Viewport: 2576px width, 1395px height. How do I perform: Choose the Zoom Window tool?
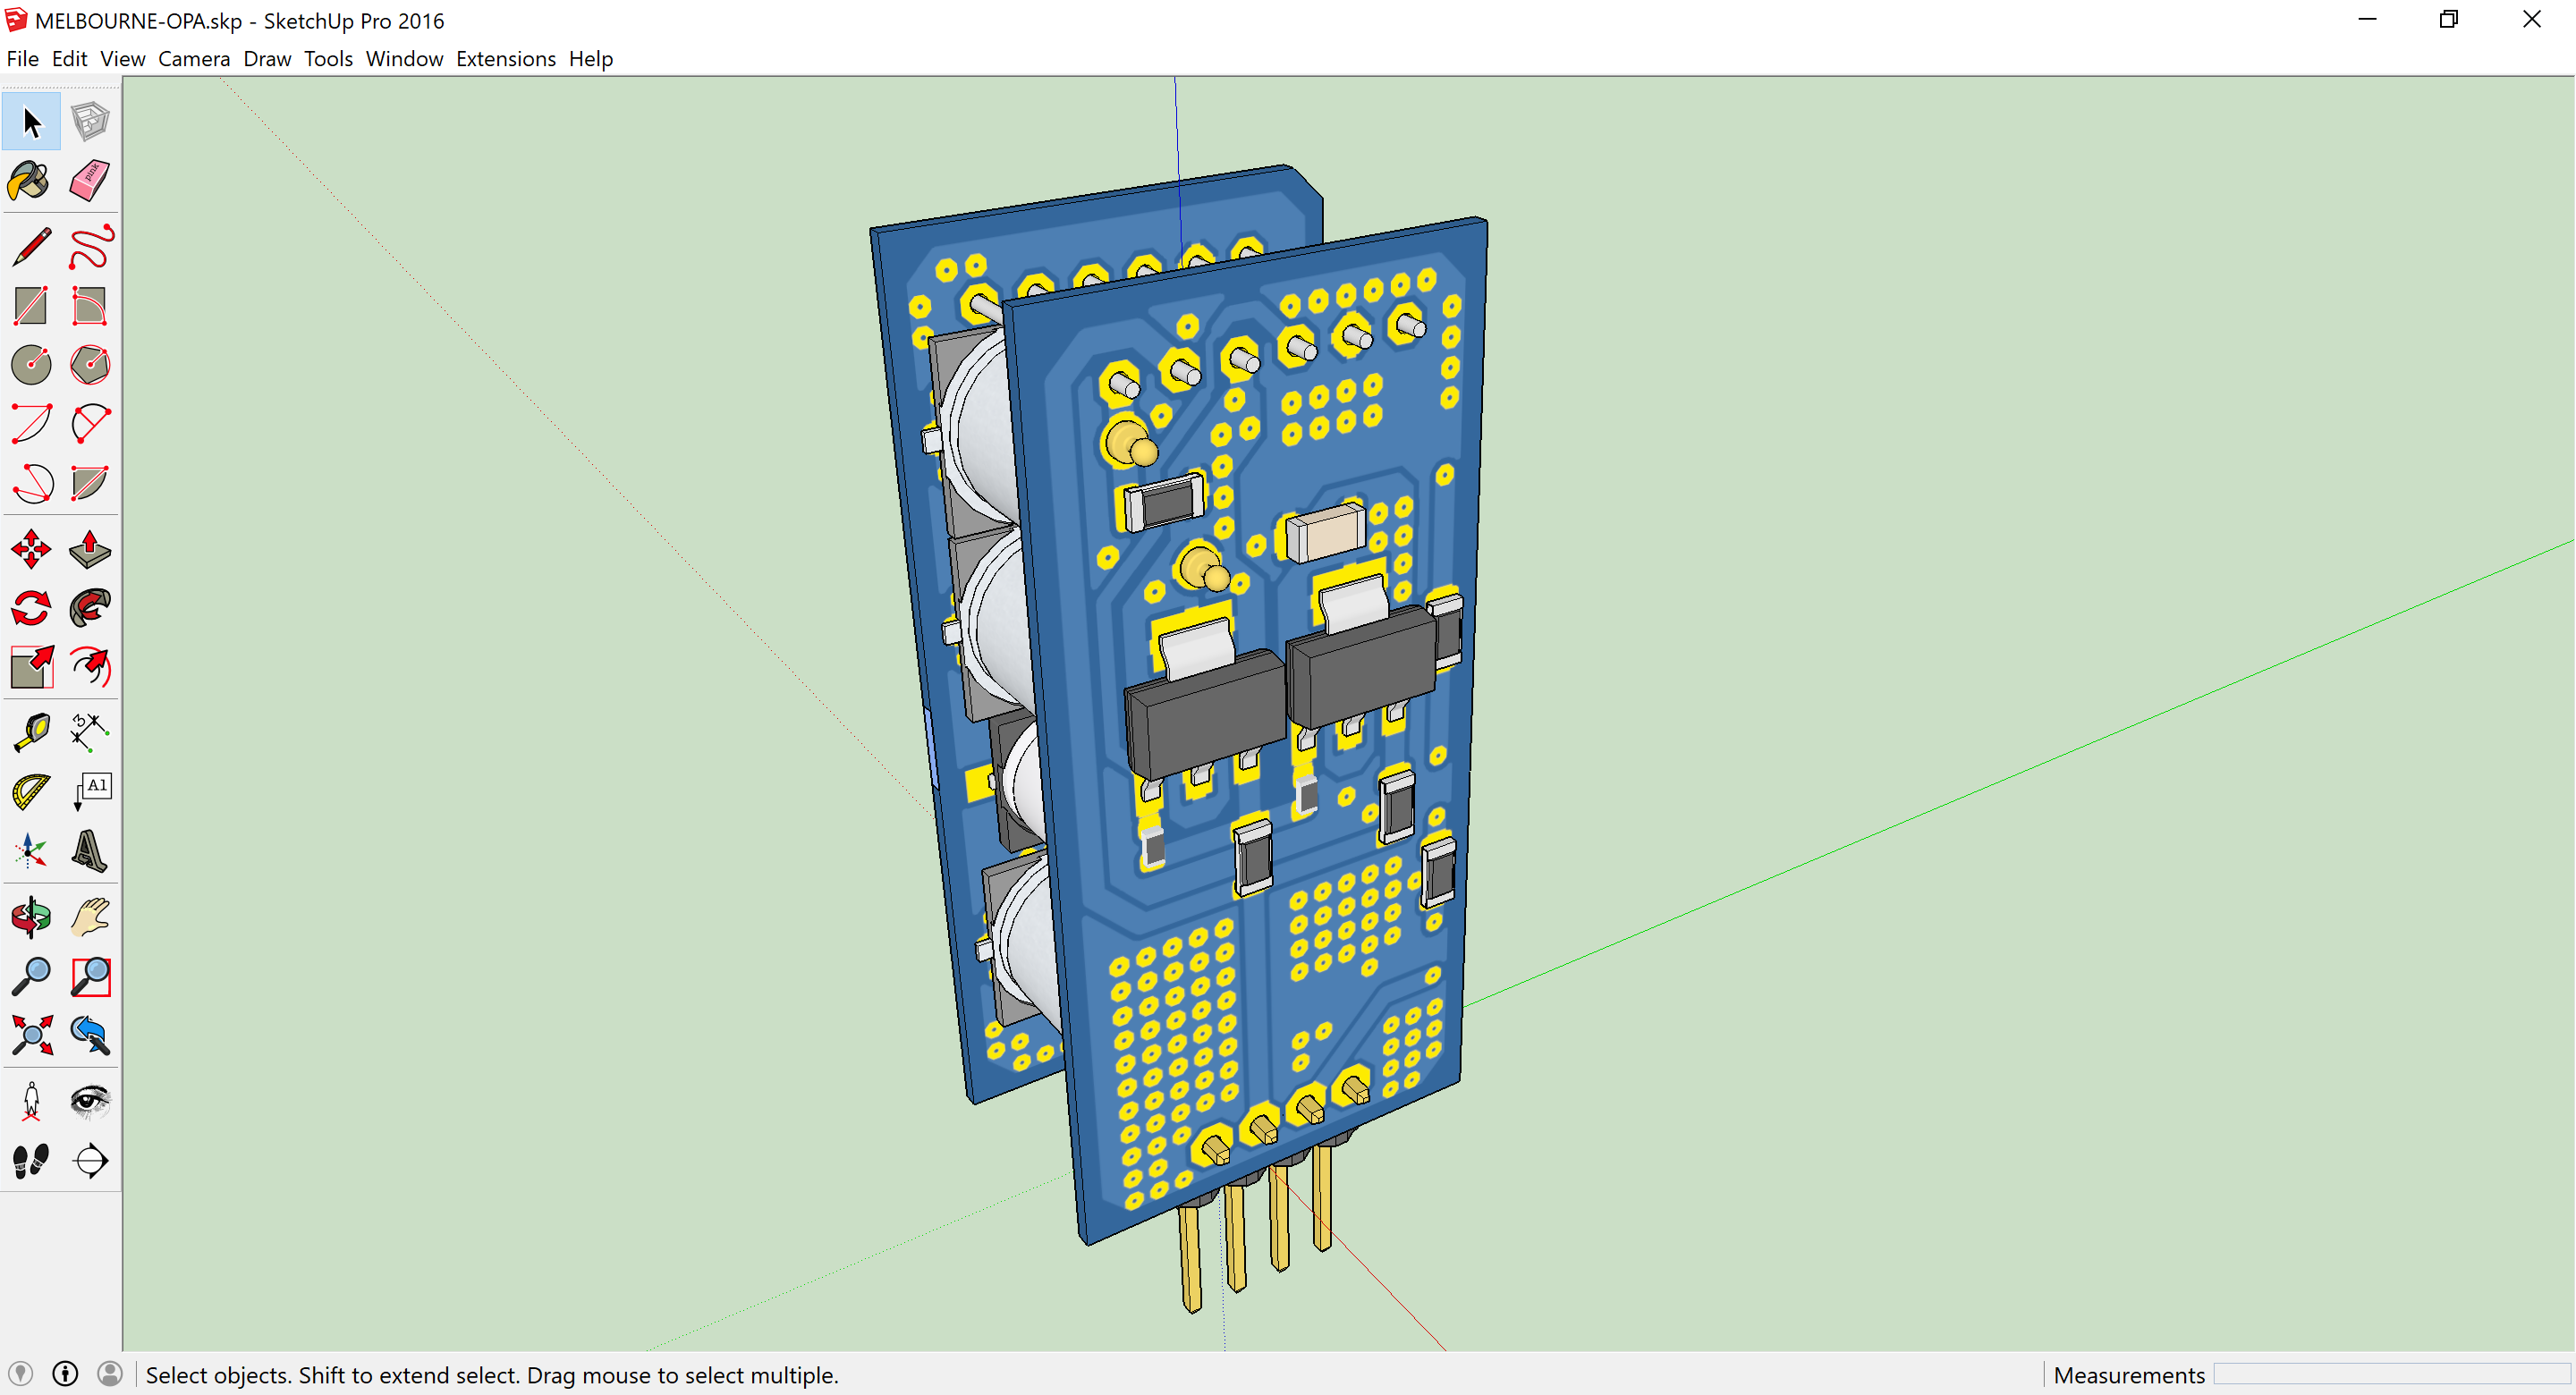click(x=90, y=976)
